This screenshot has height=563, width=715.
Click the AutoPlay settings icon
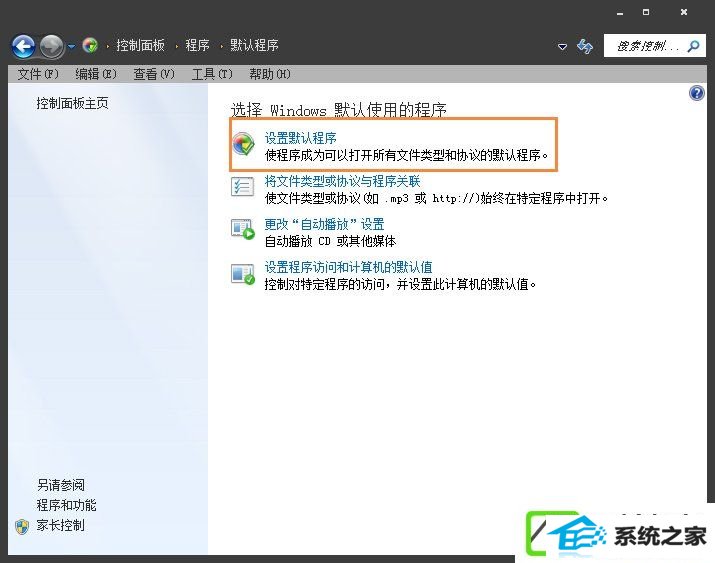pyautogui.click(x=243, y=229)
